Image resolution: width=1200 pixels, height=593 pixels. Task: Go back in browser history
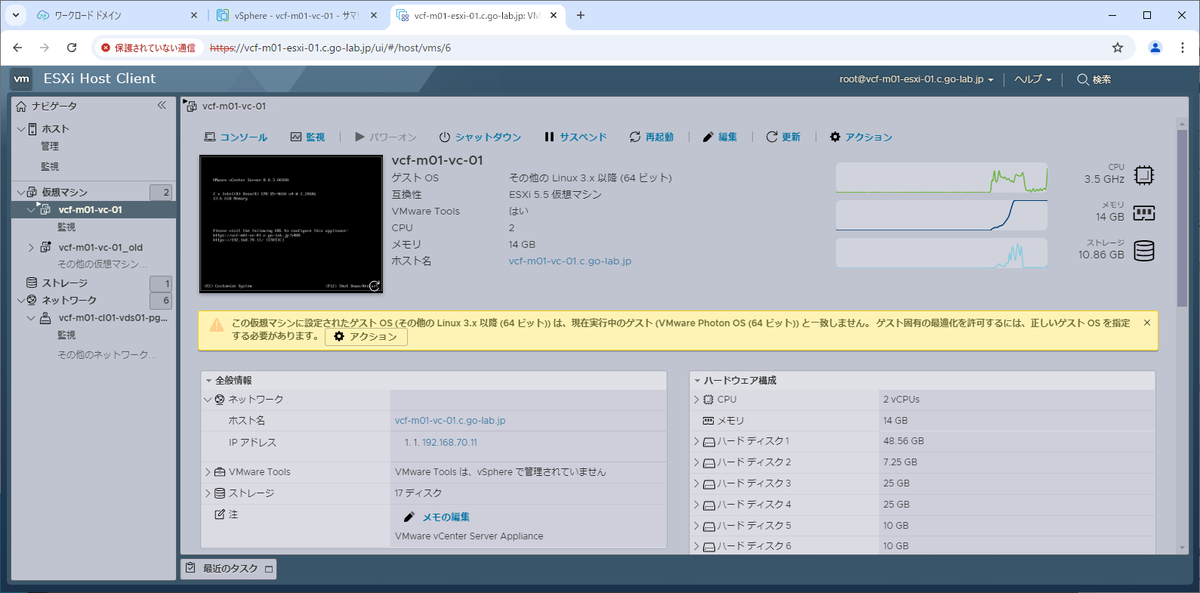tap(18, 47)
